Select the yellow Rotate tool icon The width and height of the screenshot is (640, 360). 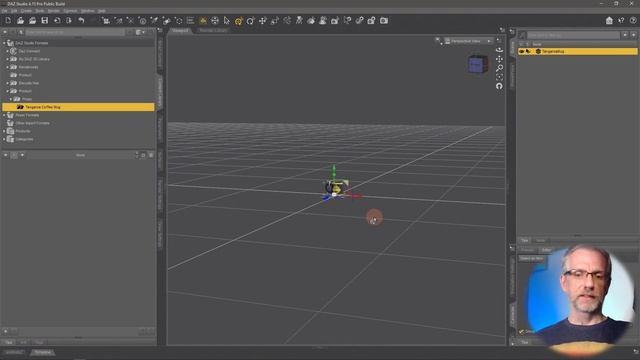[238, 20]
